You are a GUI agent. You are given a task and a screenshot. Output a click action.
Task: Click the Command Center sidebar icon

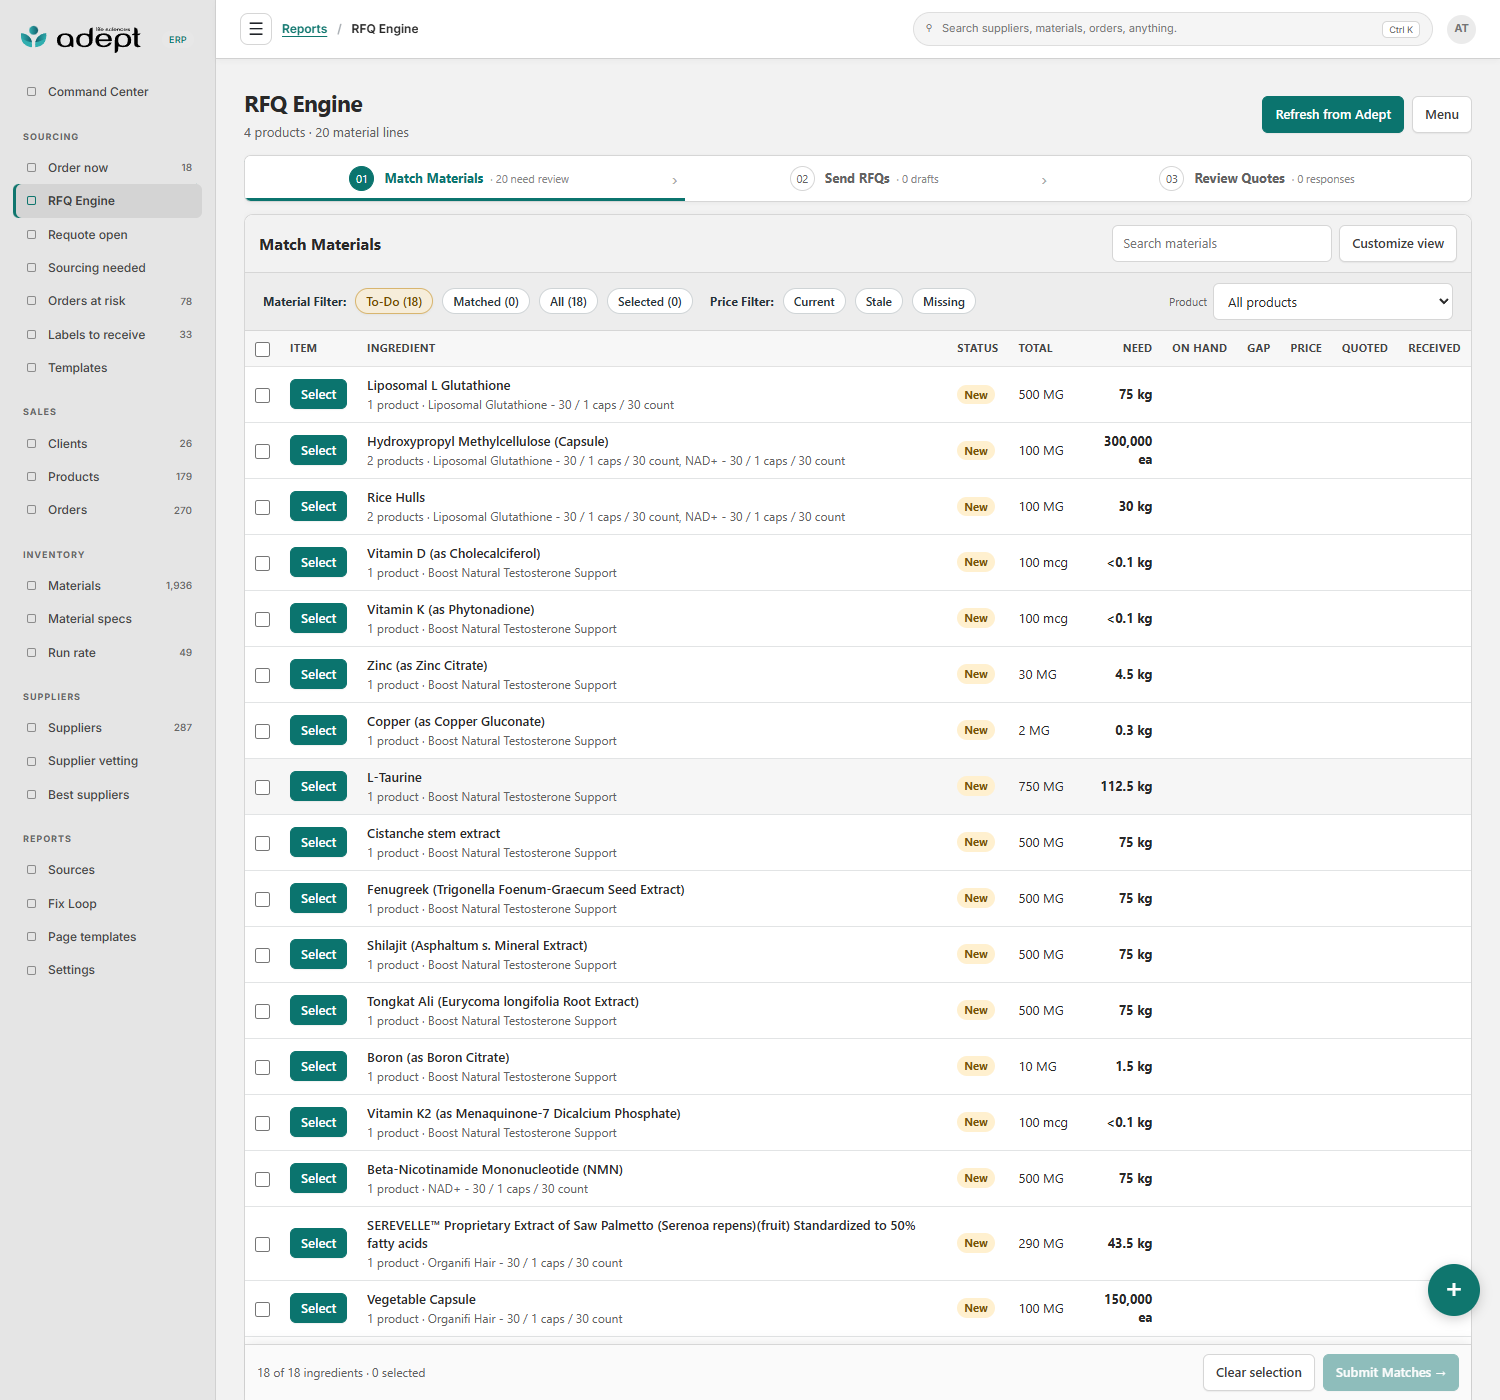pos(31,92)
